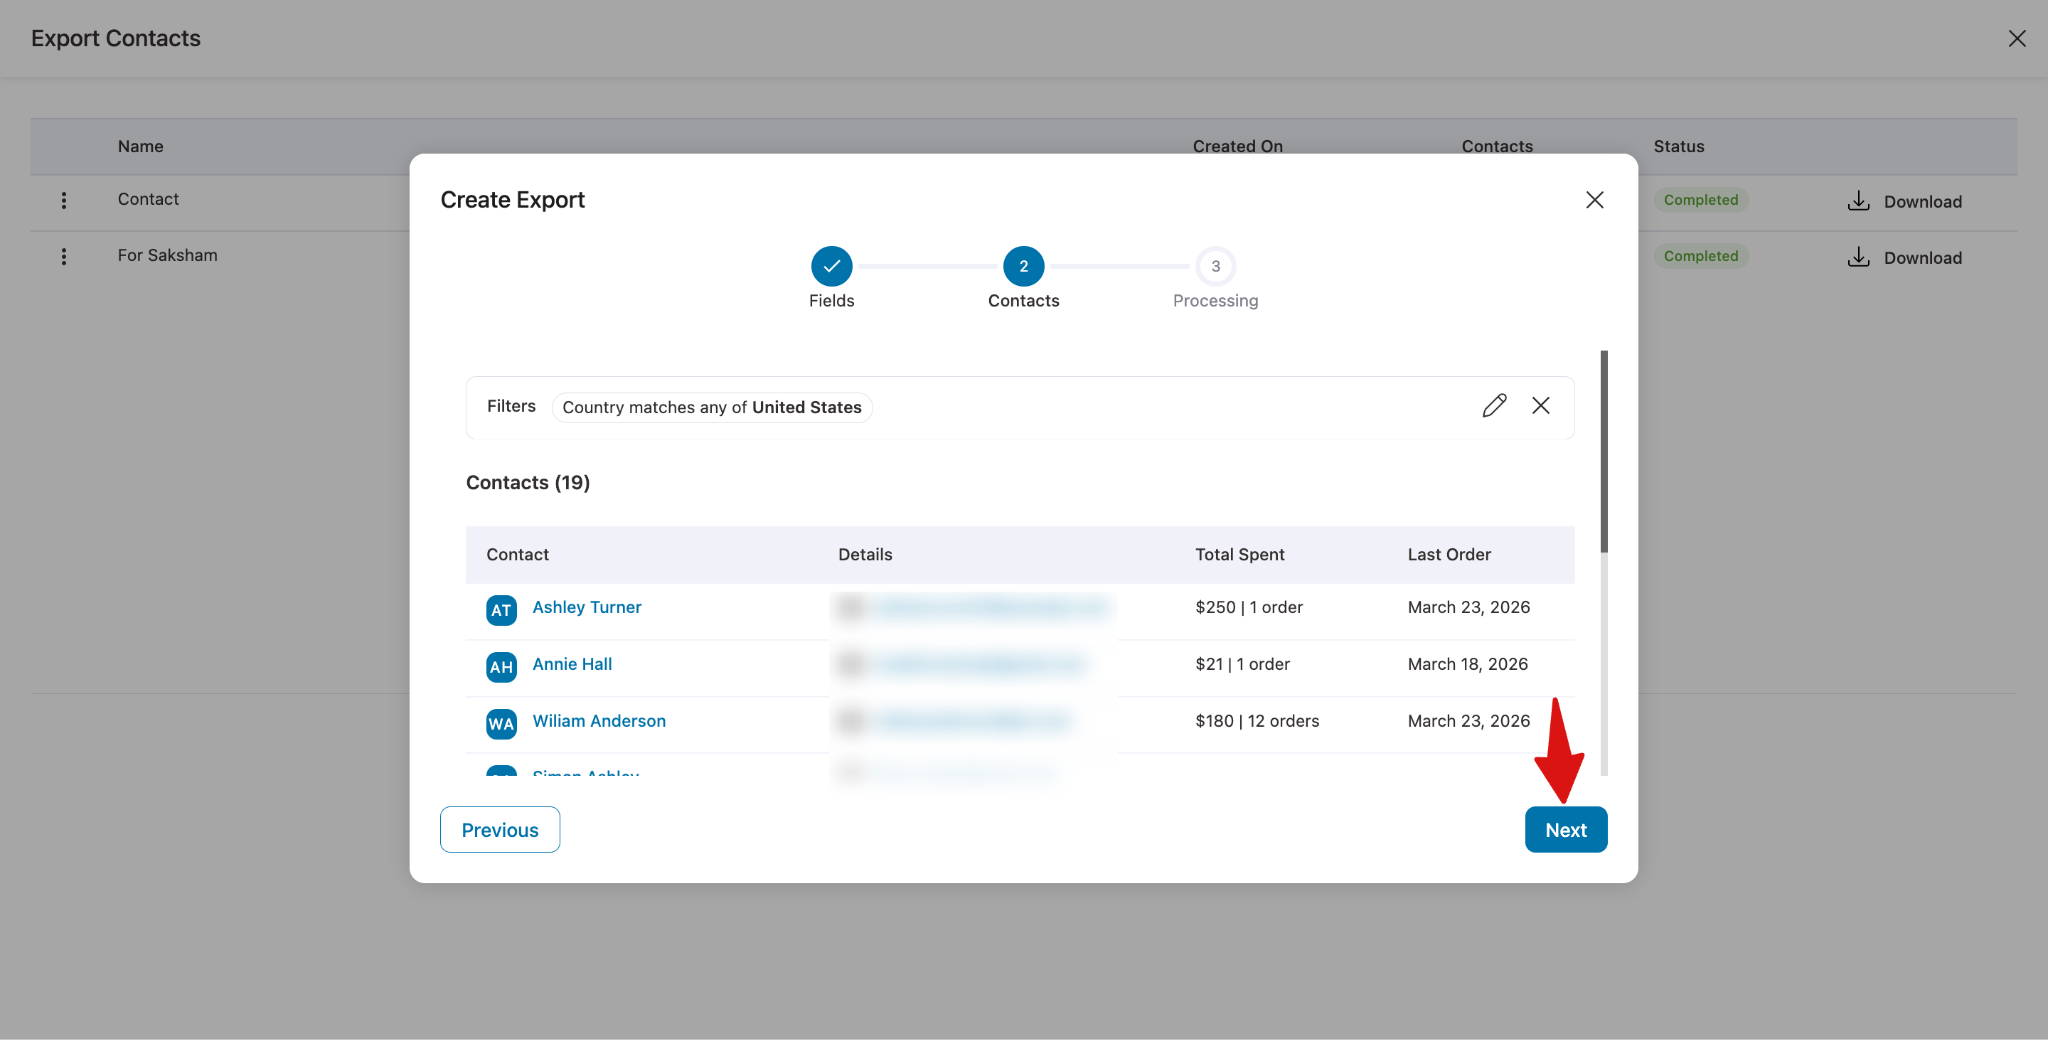Open Ashley Turner's avatar icon
The width and height of the screenshot is (2048, 1040).
coord(500,610)
